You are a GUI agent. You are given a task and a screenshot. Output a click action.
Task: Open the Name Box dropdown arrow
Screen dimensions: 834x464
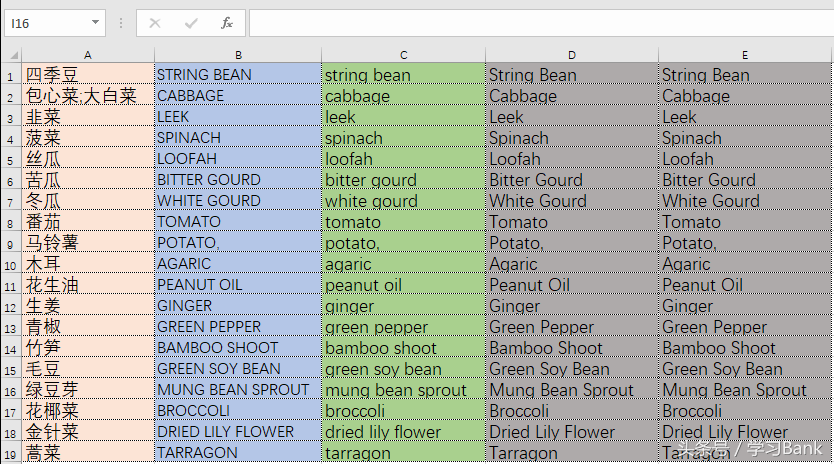95,22
